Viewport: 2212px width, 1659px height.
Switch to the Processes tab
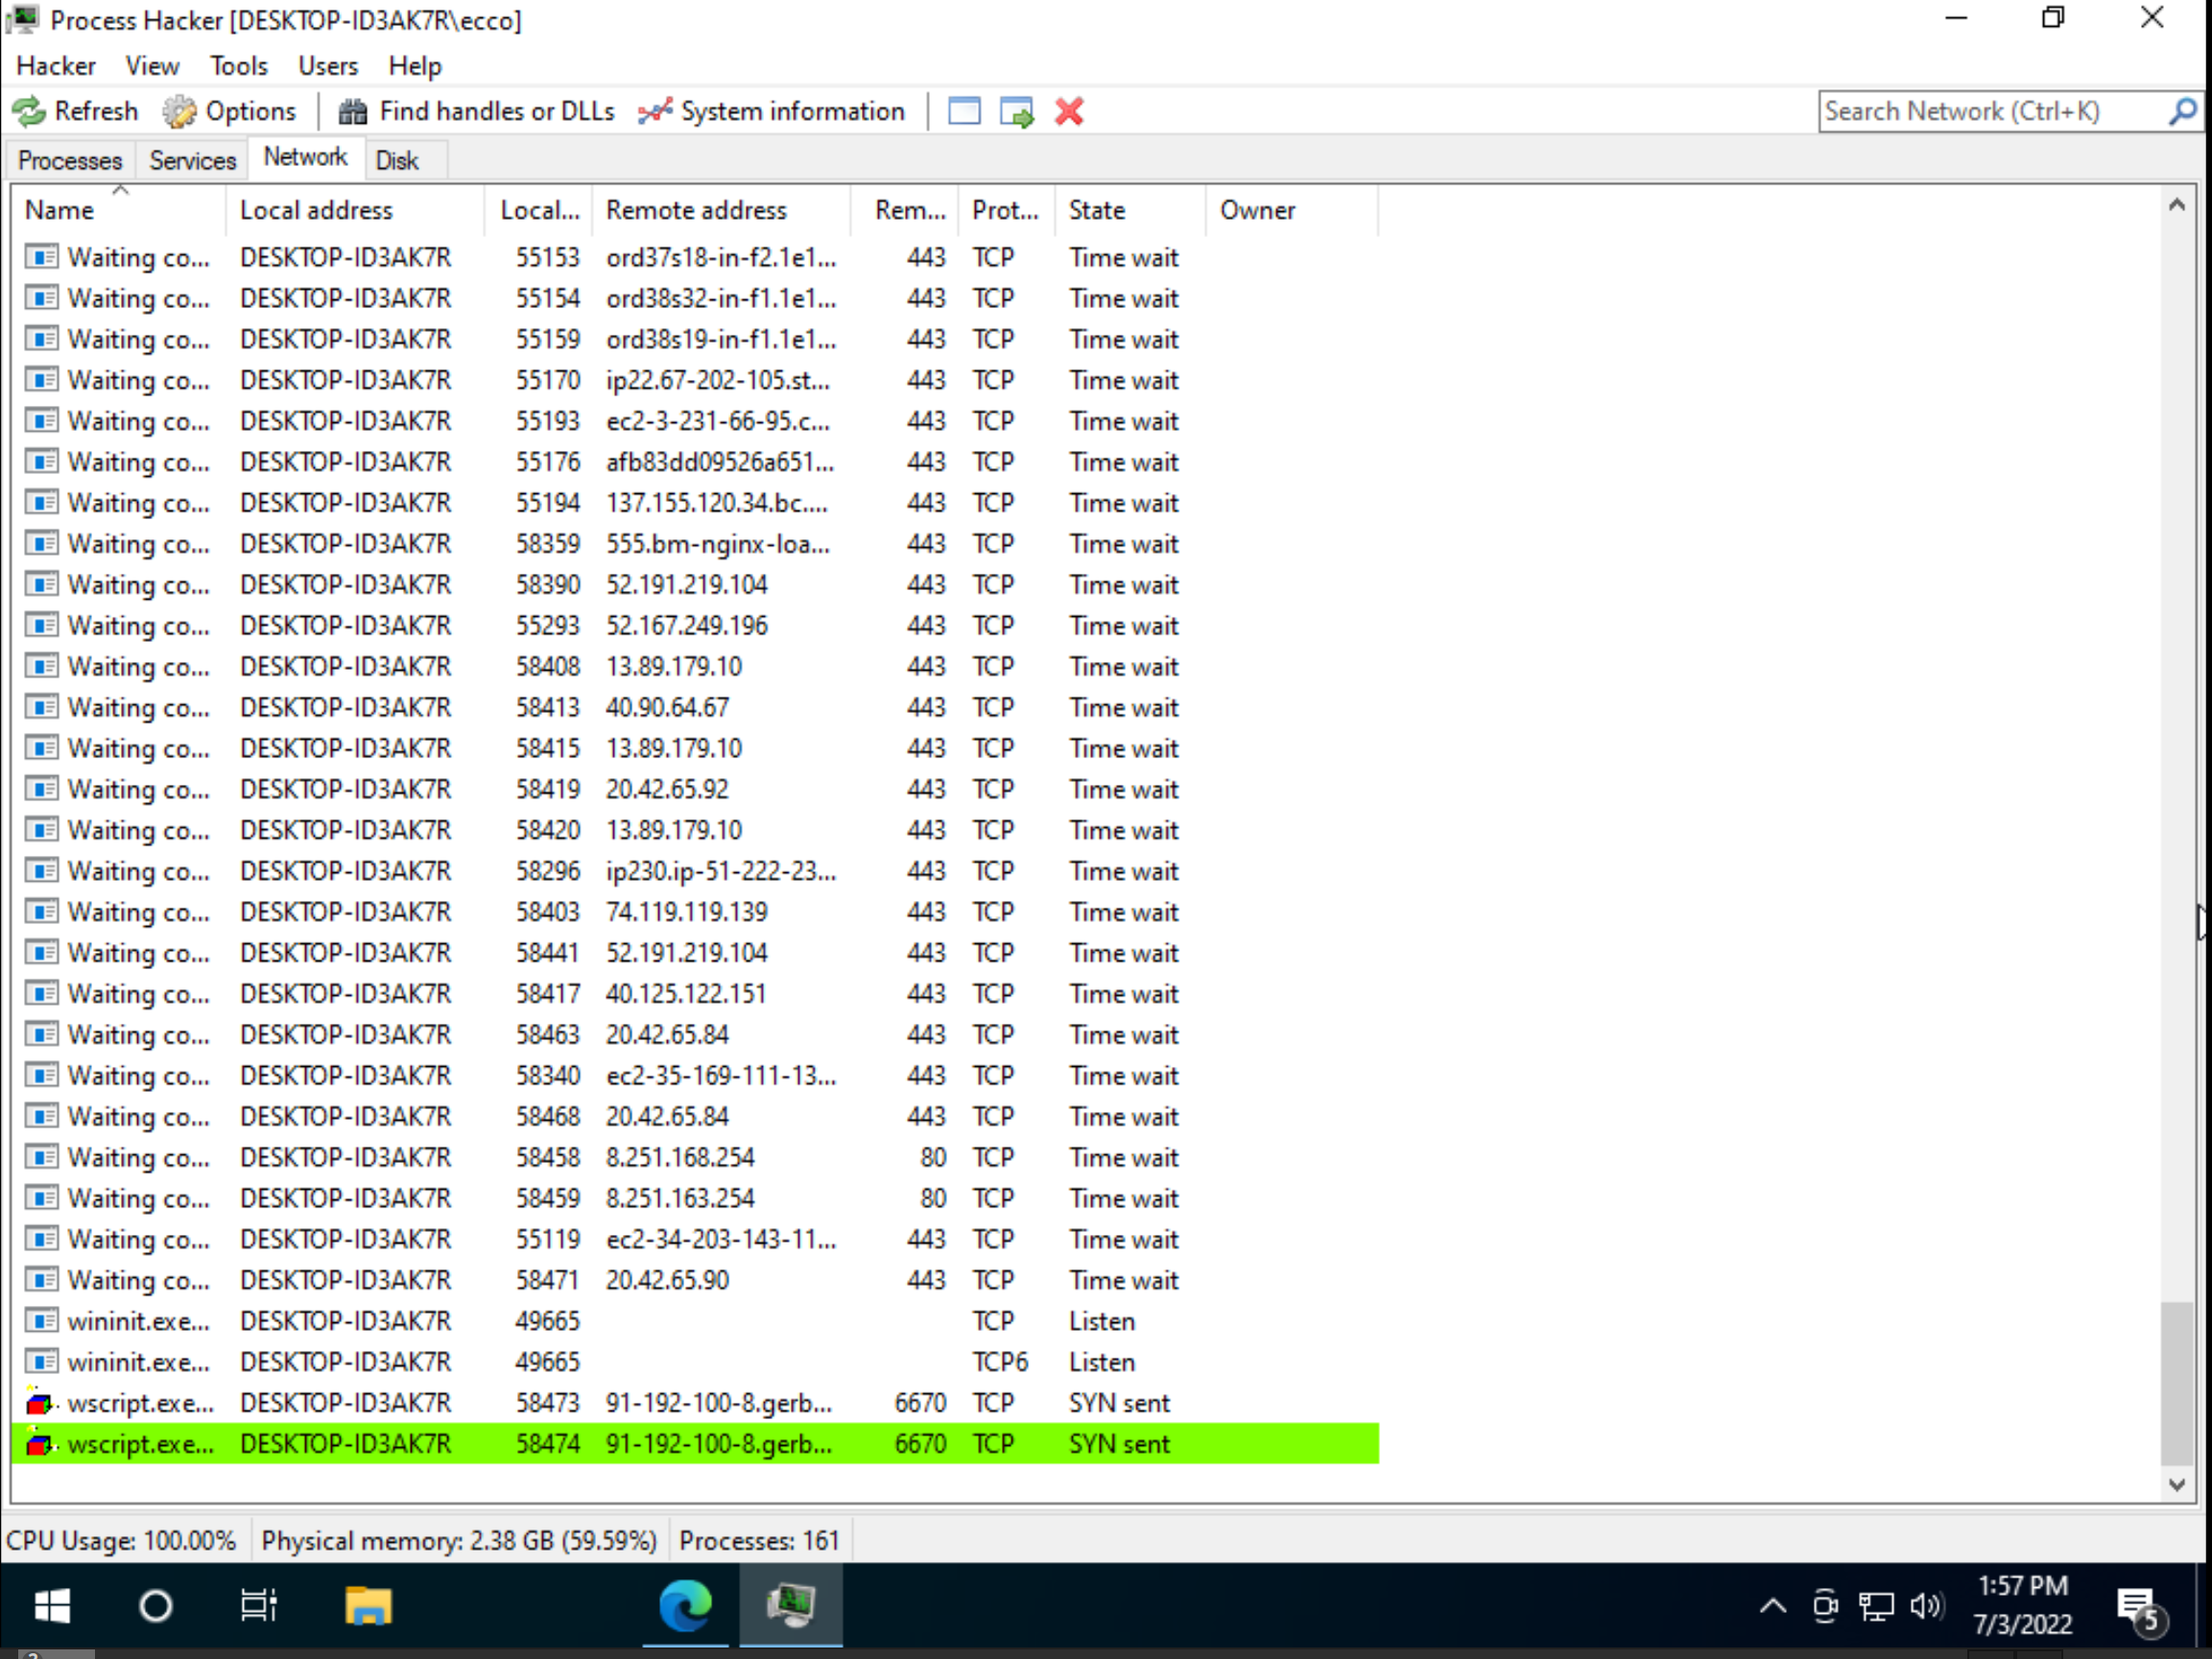[x=70, y=160]
